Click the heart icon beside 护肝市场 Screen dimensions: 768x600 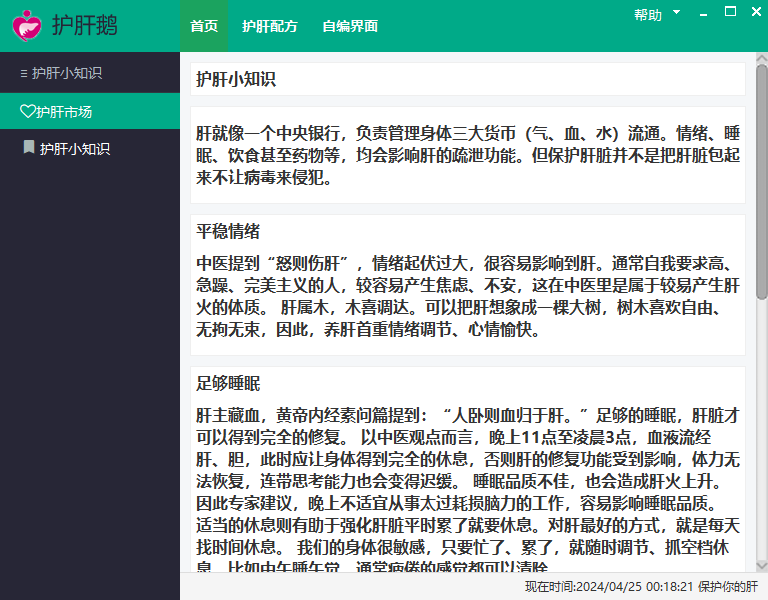click(x=27, y=111)
